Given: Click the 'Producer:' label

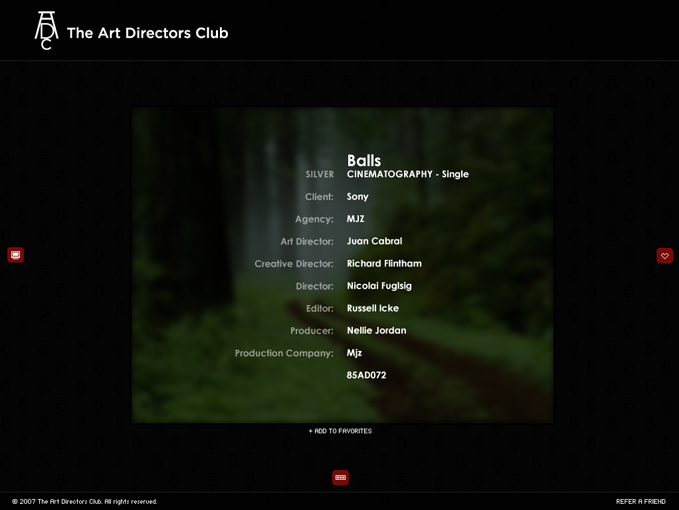Looking at the screenshot, I should click(312, 331).
